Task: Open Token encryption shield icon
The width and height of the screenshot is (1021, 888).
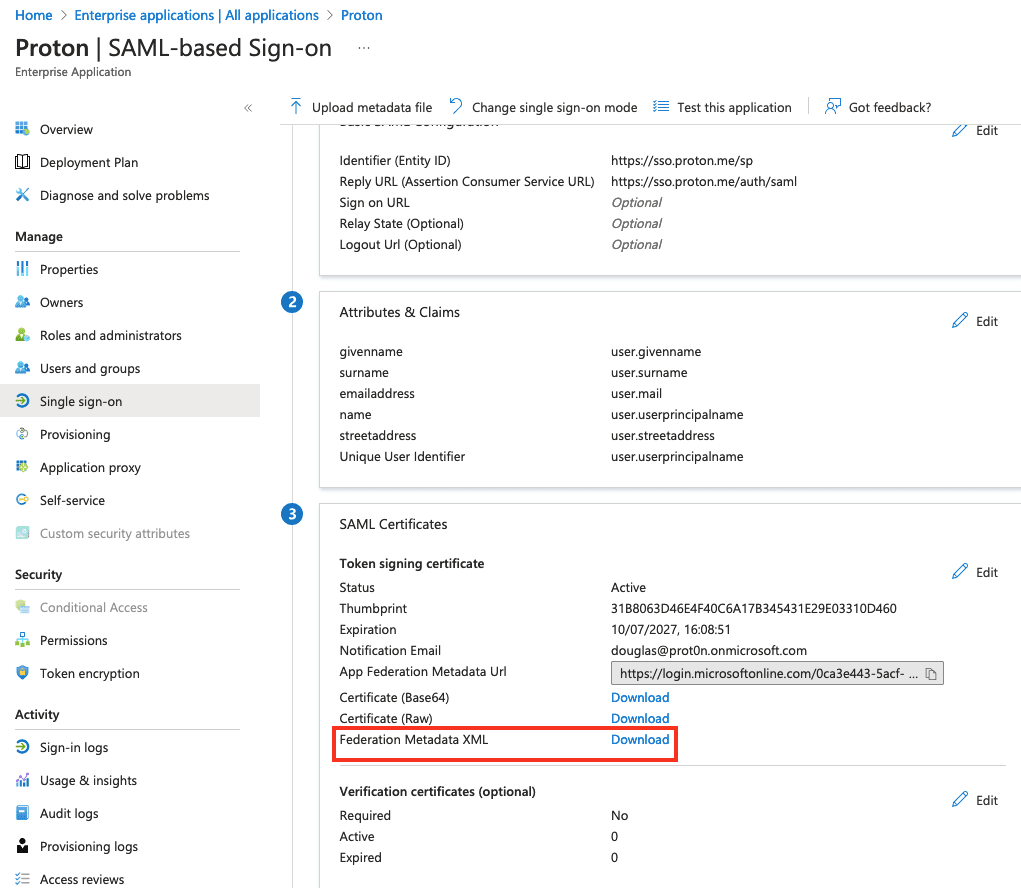Action: point(22,673)
